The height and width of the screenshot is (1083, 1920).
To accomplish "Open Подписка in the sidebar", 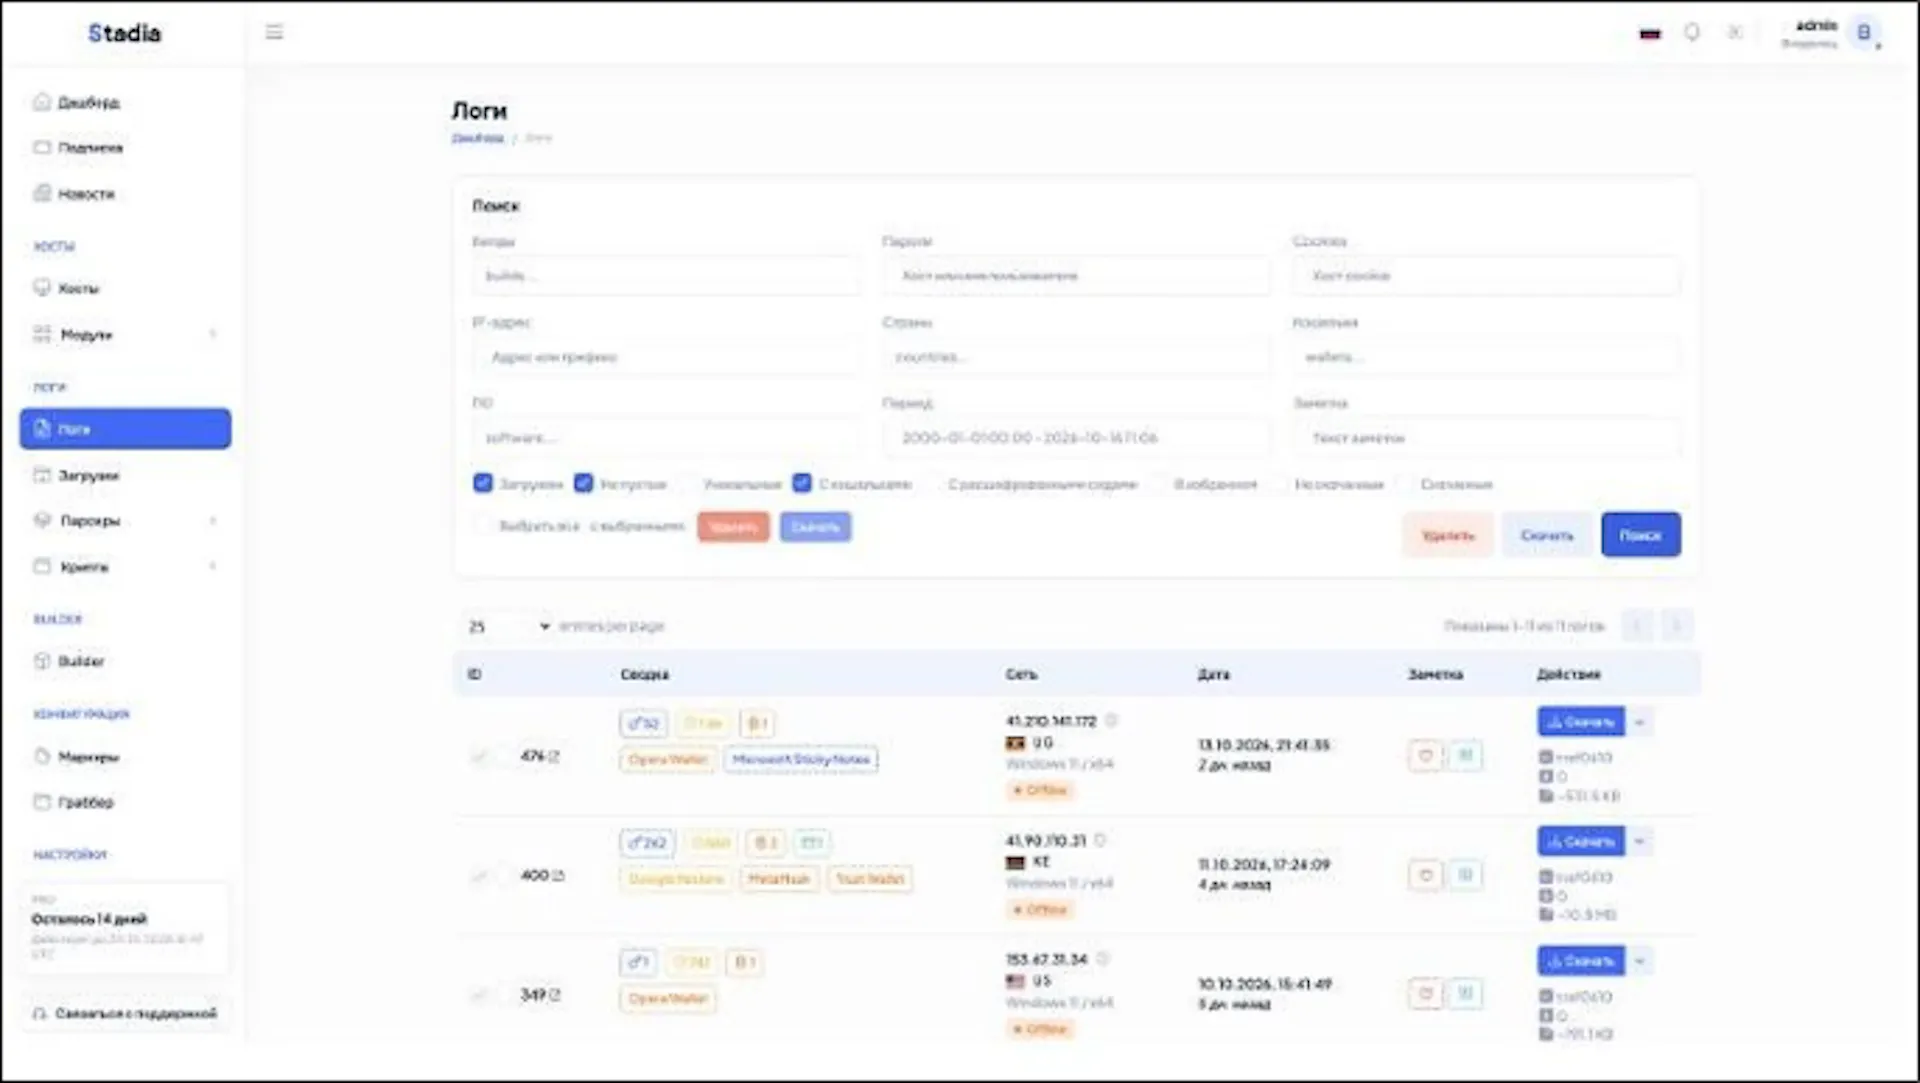I will (x=90, y=147).
